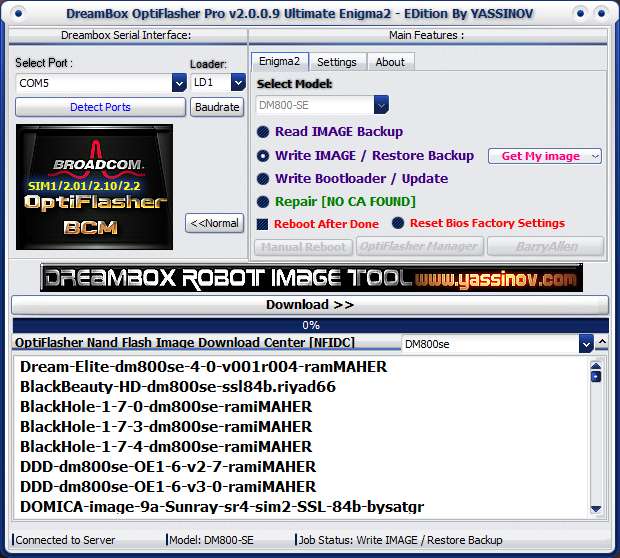Click the image list scroll up arrow
This screenshot has width=620, height=558.
coord(596,365)
